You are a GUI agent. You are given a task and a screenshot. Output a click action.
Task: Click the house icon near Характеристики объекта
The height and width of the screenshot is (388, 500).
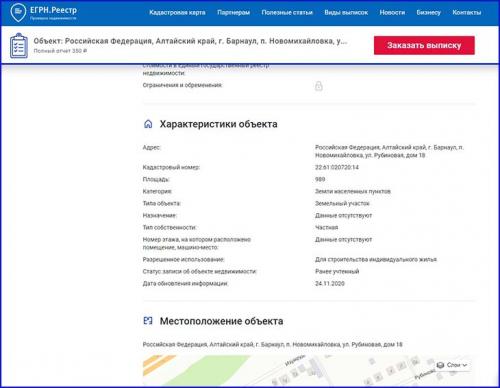[x=148, y=124]
